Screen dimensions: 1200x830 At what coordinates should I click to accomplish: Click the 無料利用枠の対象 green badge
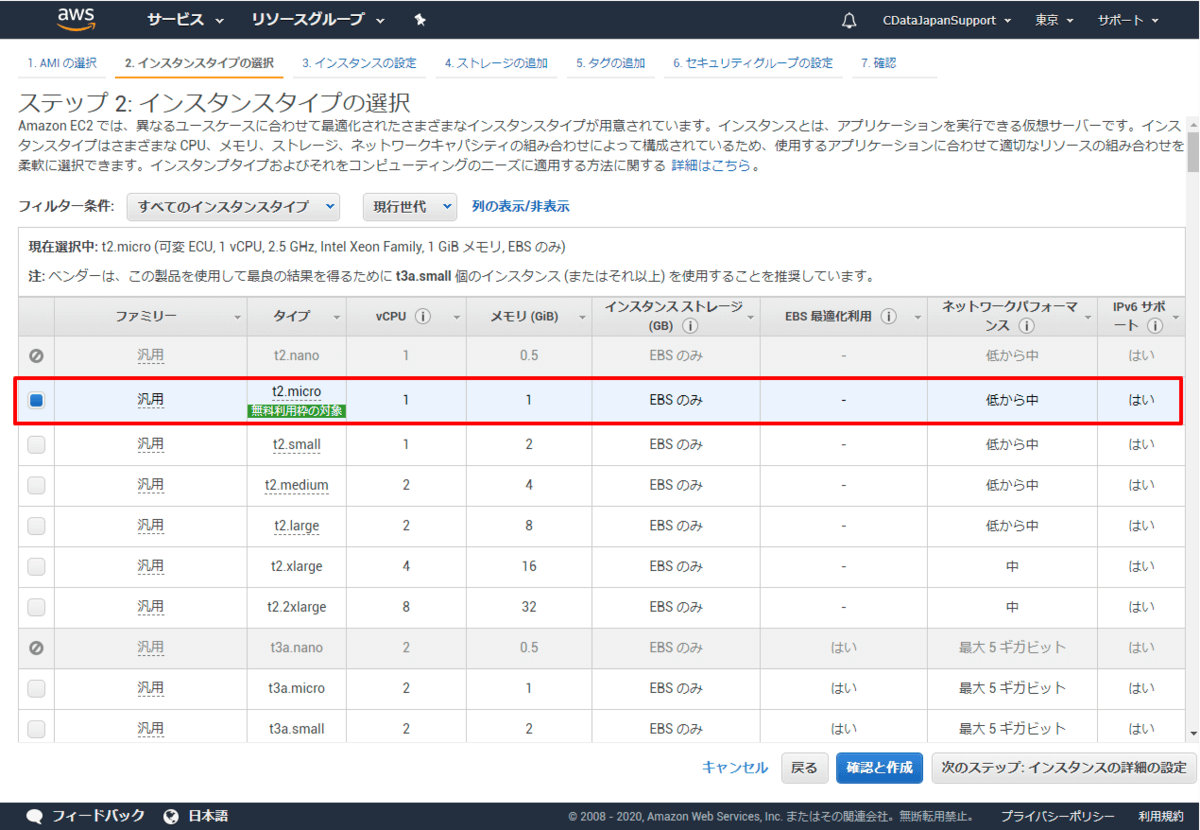click(x=297, y=410)
